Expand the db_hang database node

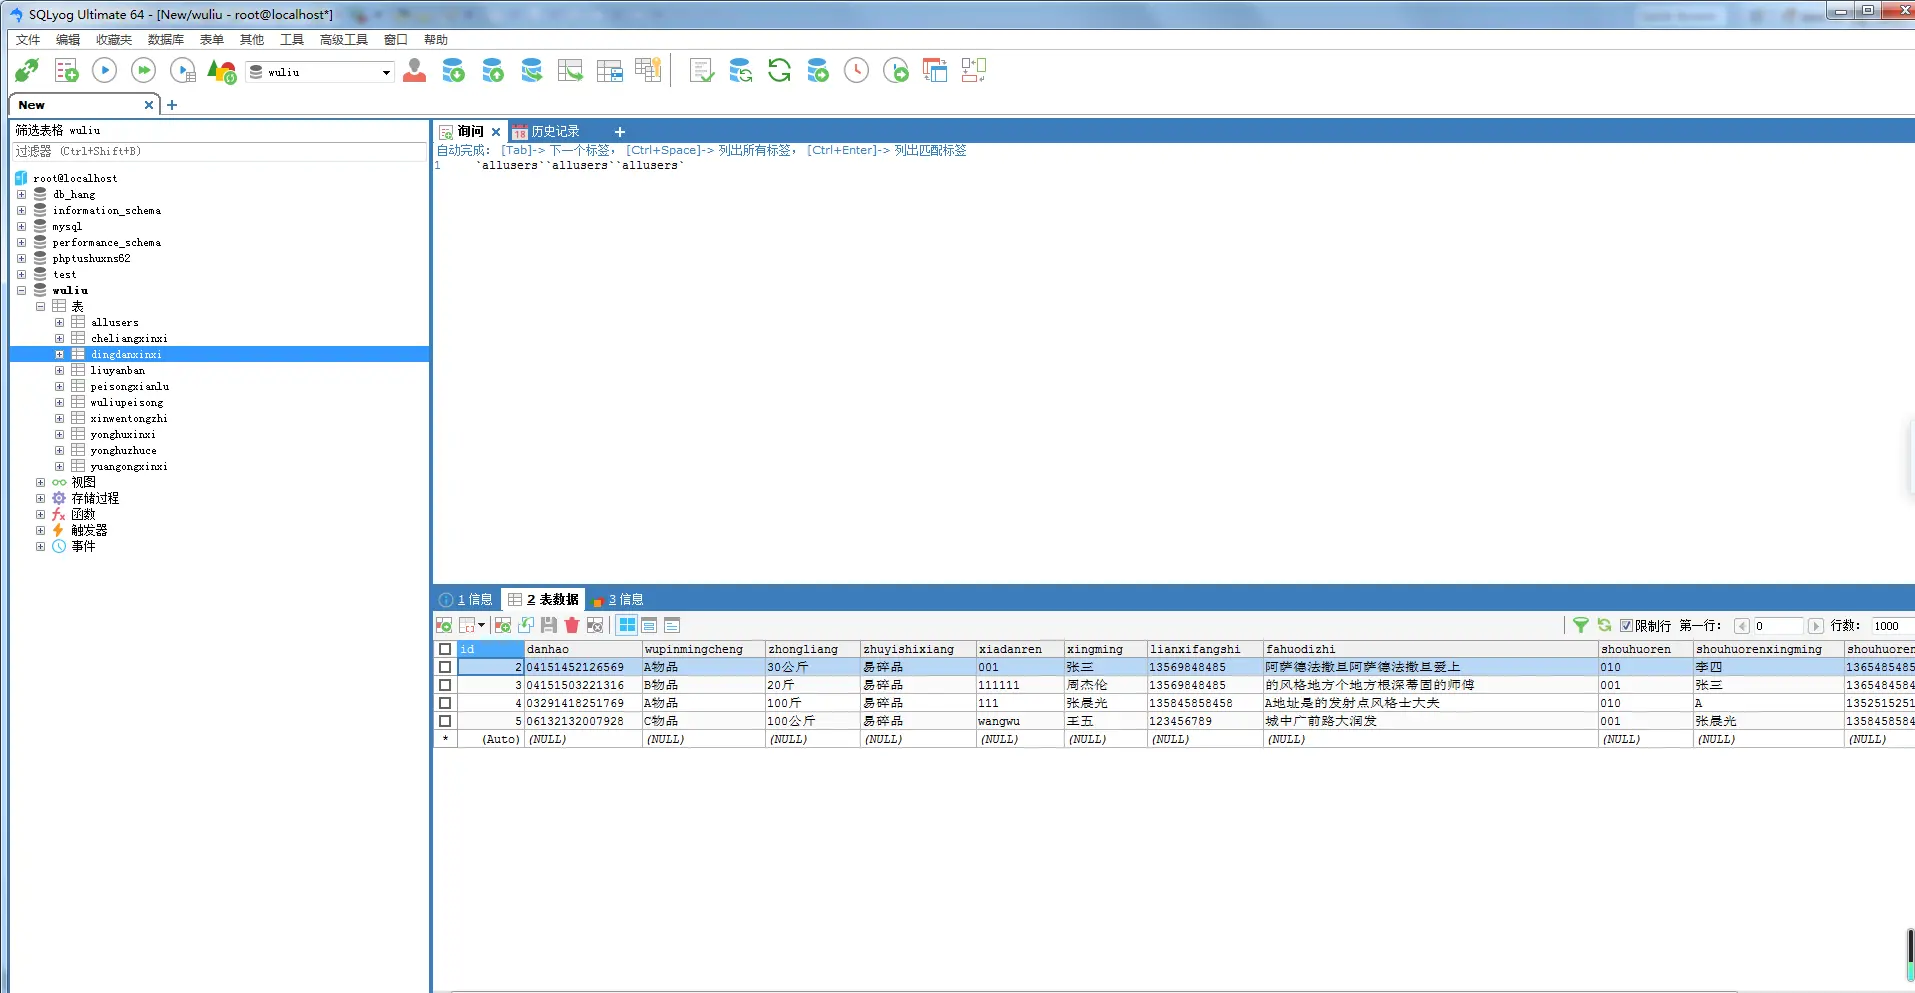tap(21, 195)
